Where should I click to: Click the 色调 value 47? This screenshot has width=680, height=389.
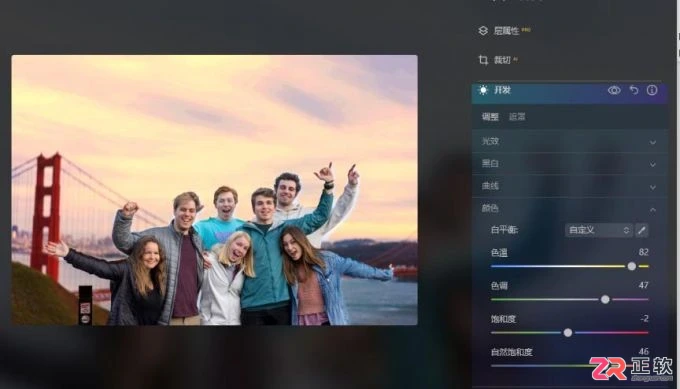644,285
